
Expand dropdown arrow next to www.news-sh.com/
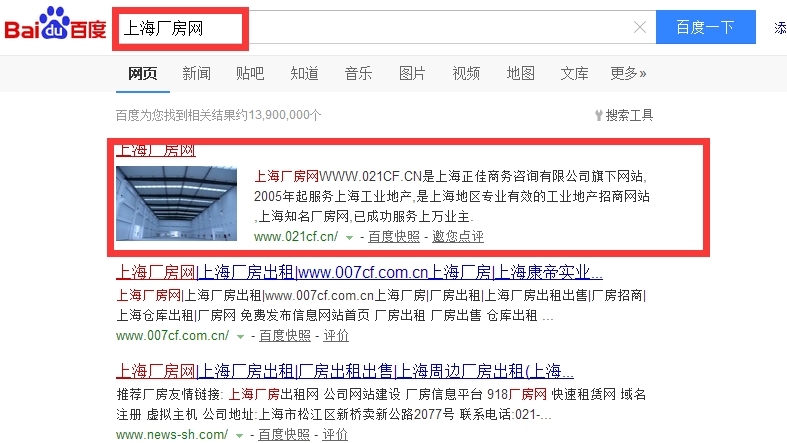pos(239,435)
